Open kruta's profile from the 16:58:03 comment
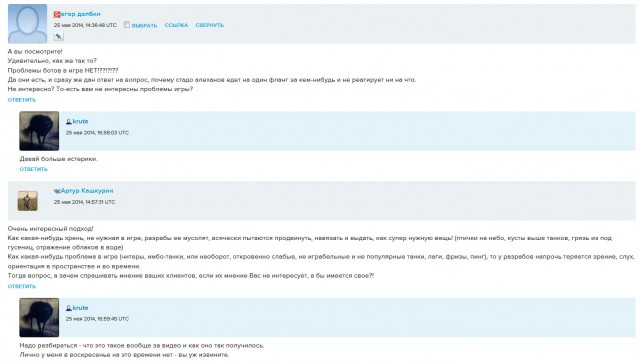The image size is (640, 362). click(x=80, y=121)
